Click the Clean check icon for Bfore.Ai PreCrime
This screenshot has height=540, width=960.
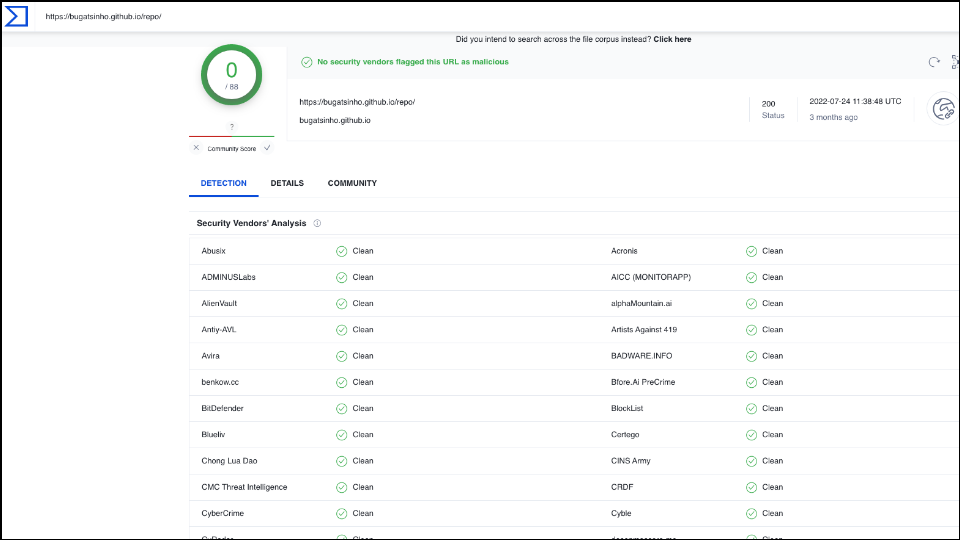click(x=751, y=383)
